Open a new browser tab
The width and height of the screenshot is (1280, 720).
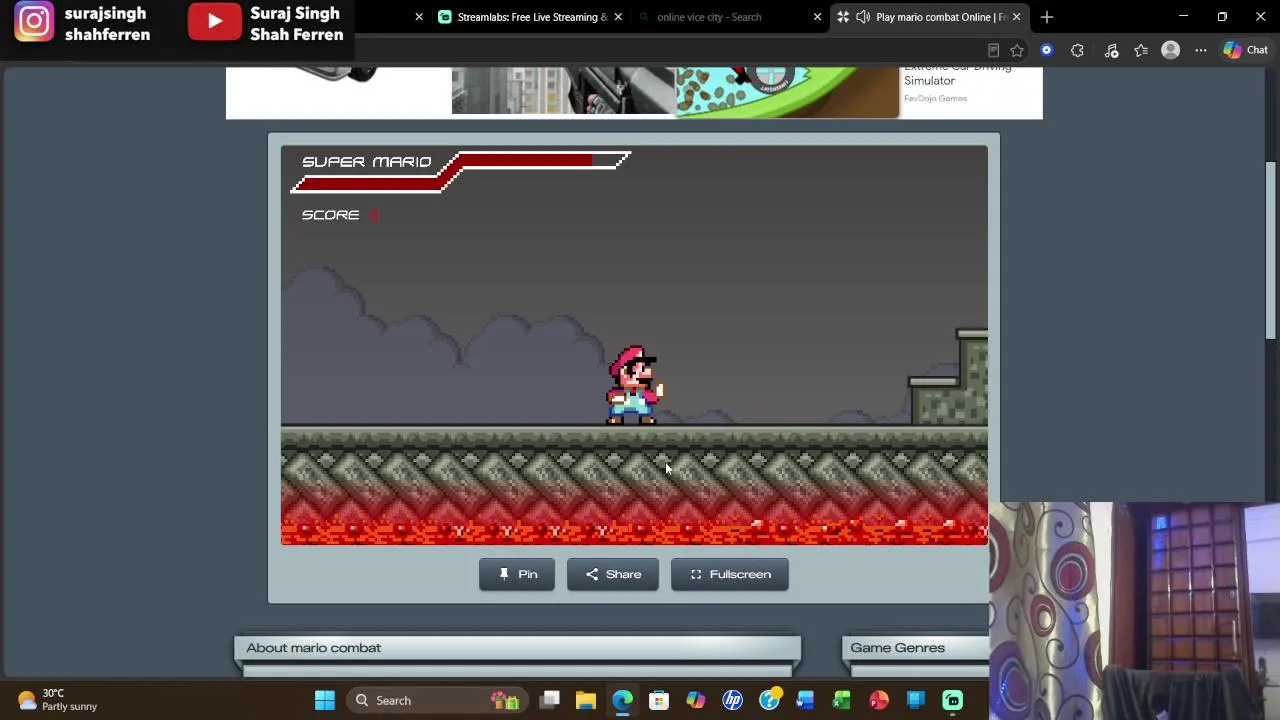point(1047,17)
